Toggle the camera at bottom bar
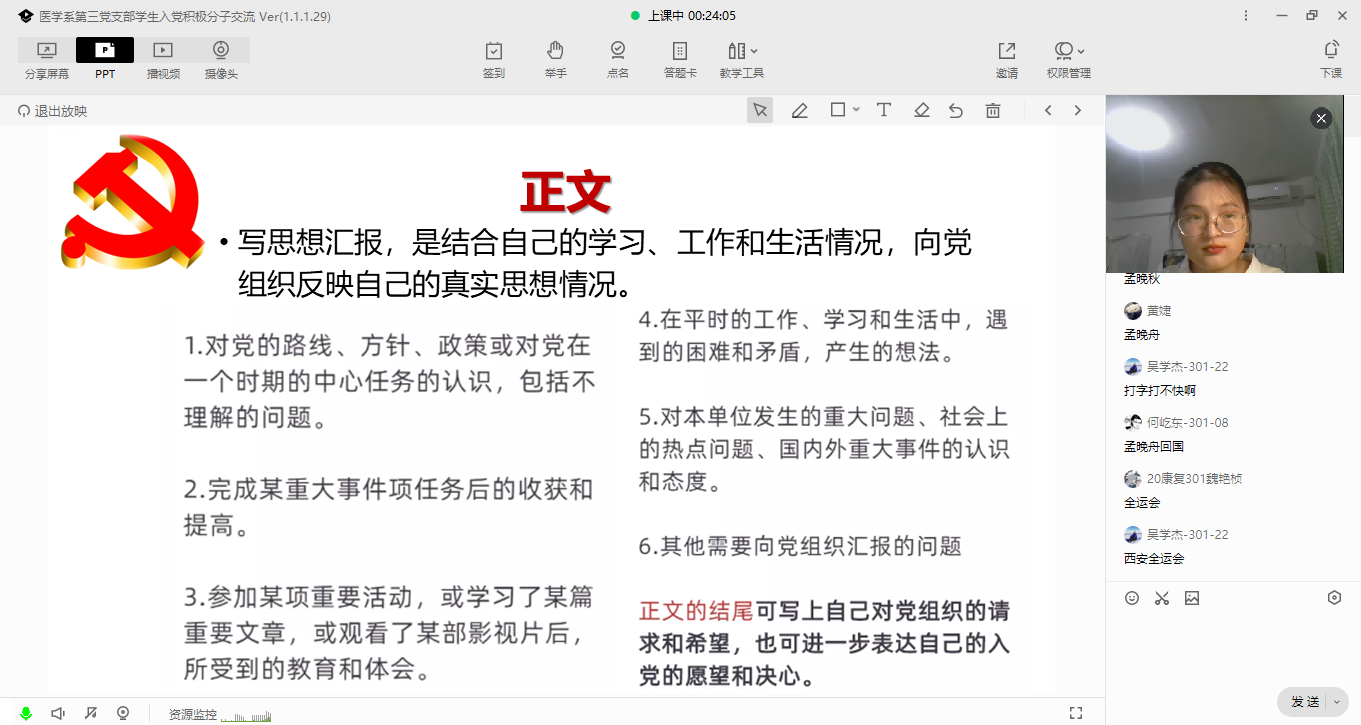 123,713
